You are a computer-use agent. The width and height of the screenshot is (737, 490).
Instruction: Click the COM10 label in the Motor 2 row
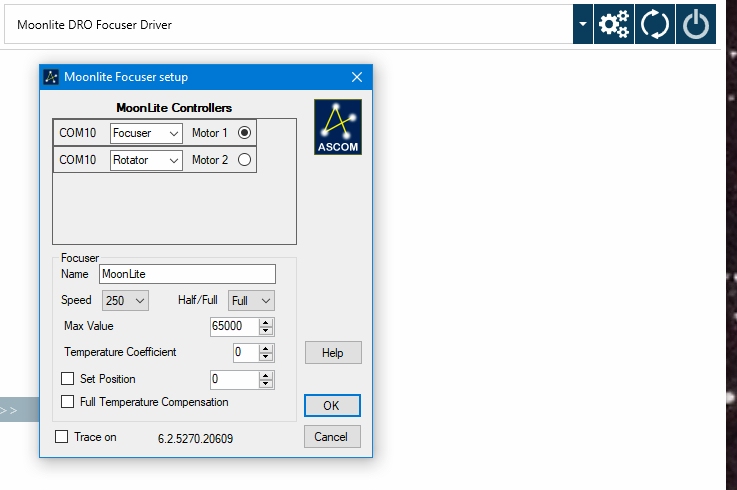click(78, 160)
